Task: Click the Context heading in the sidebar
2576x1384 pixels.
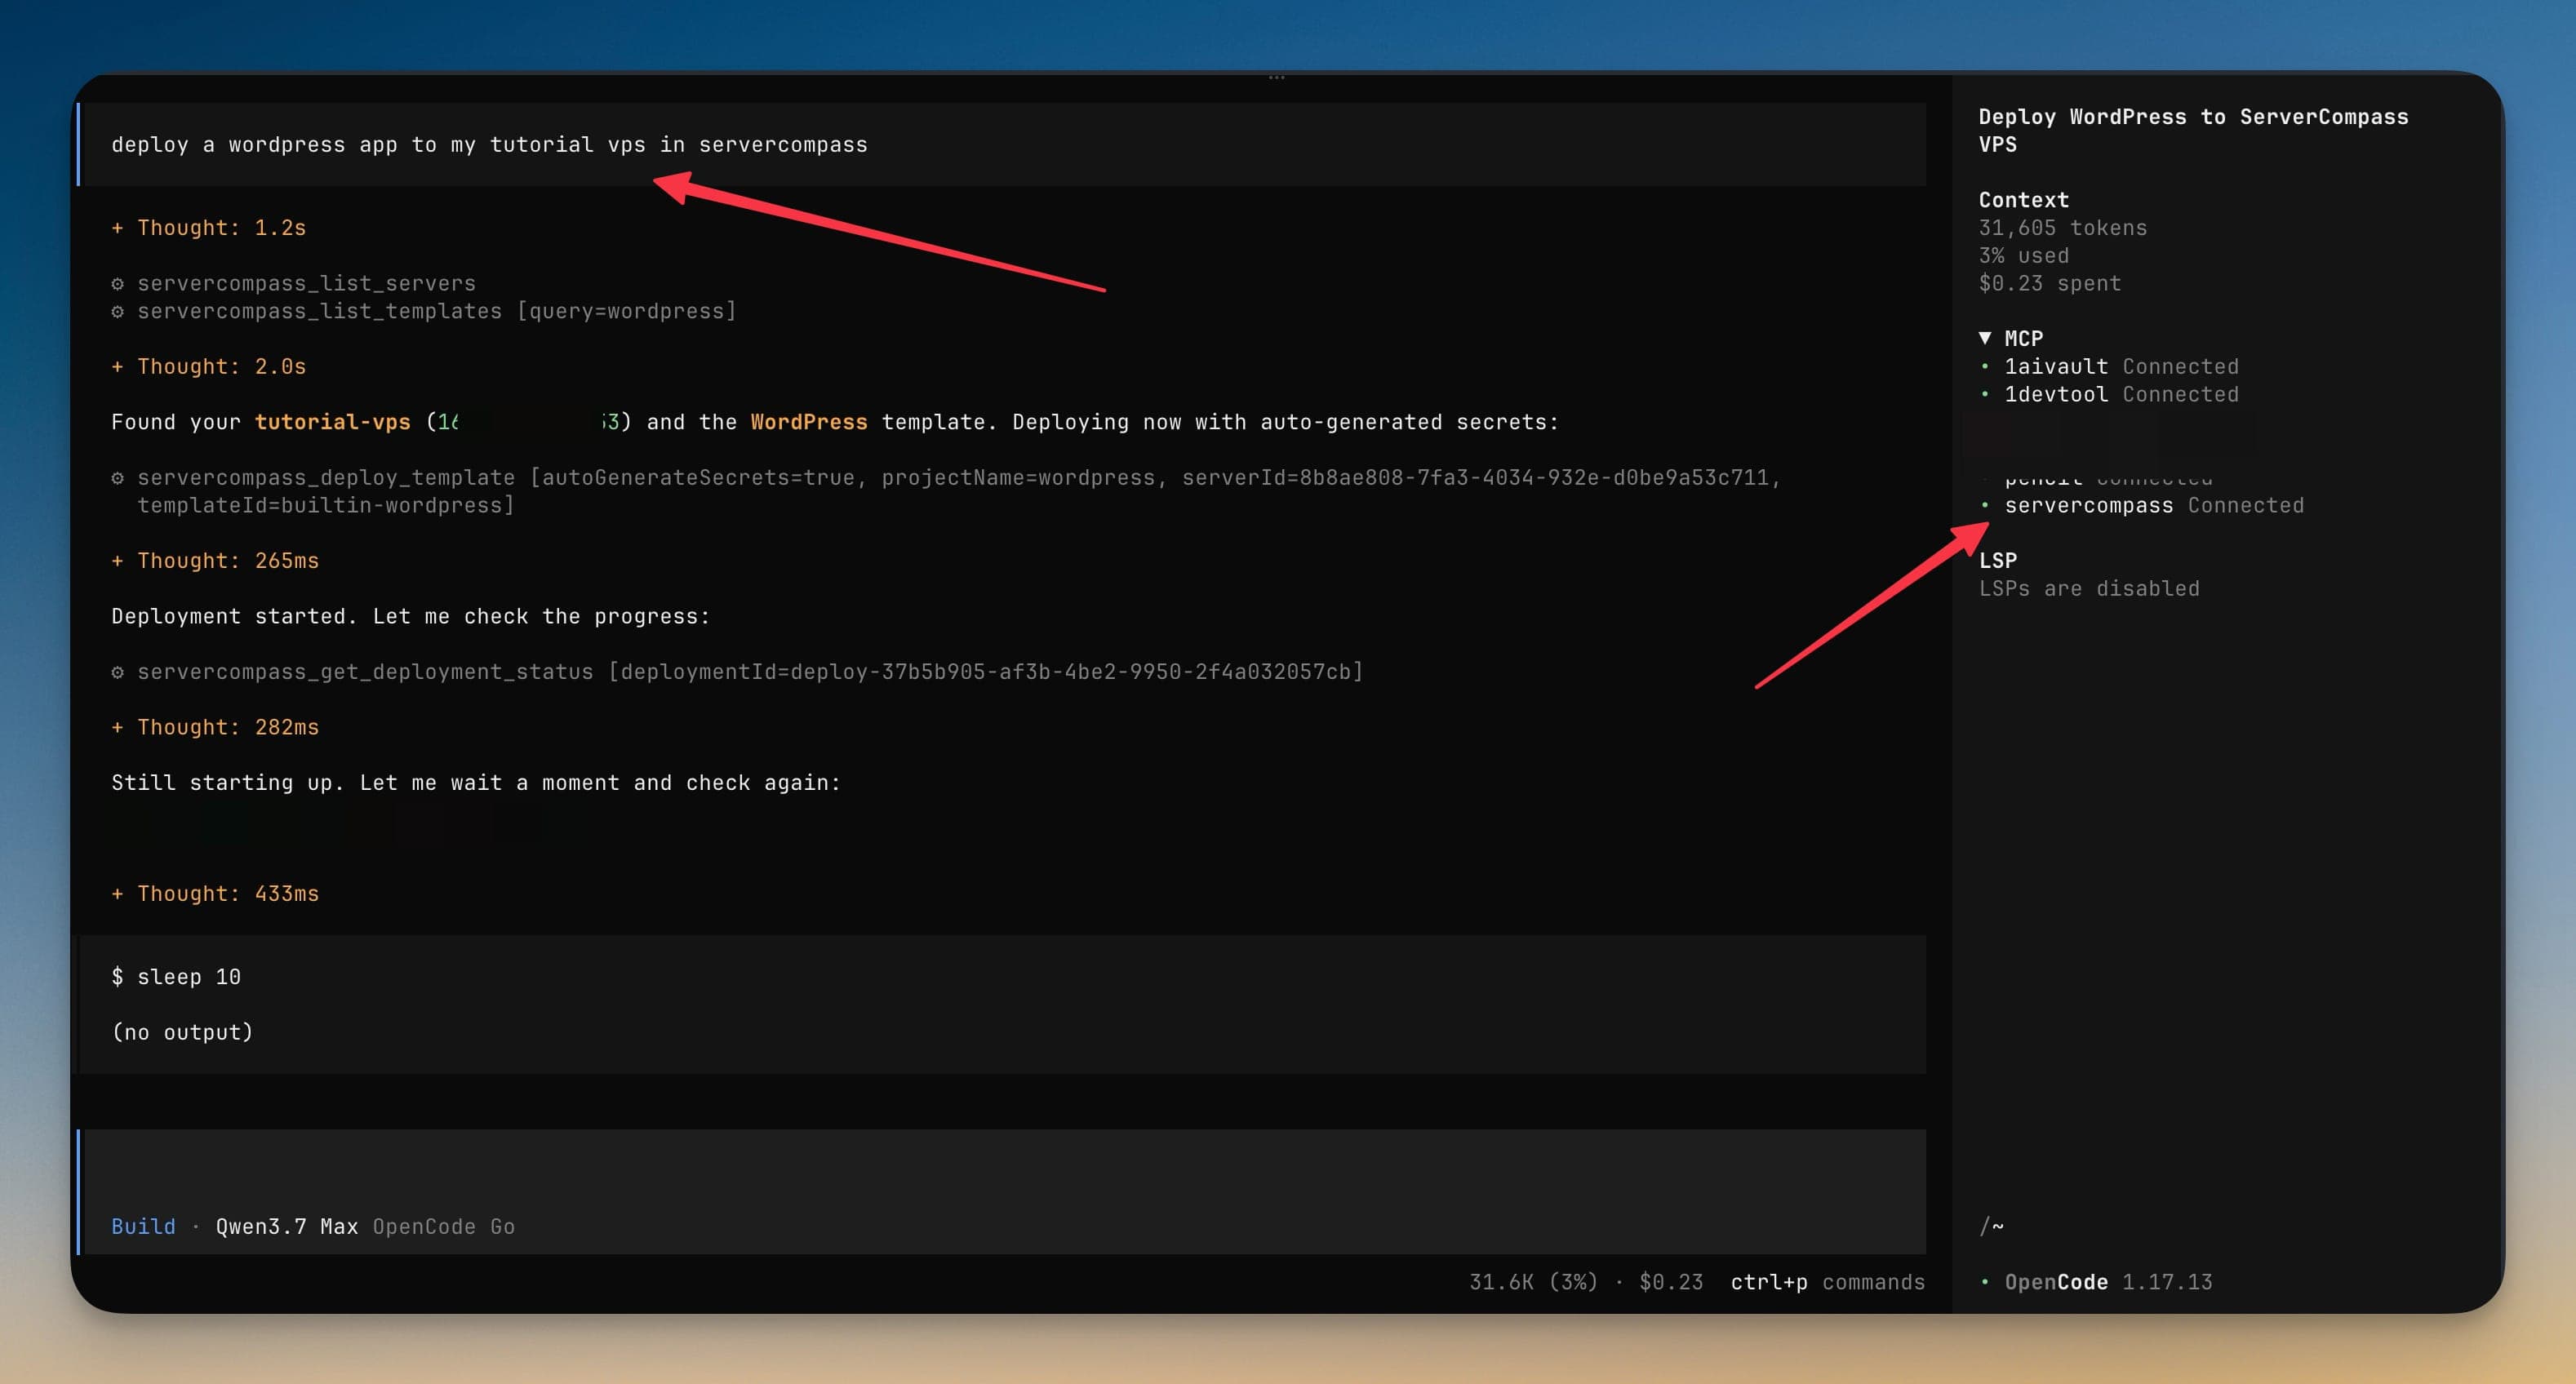Action: click(x=2023, y=200)
